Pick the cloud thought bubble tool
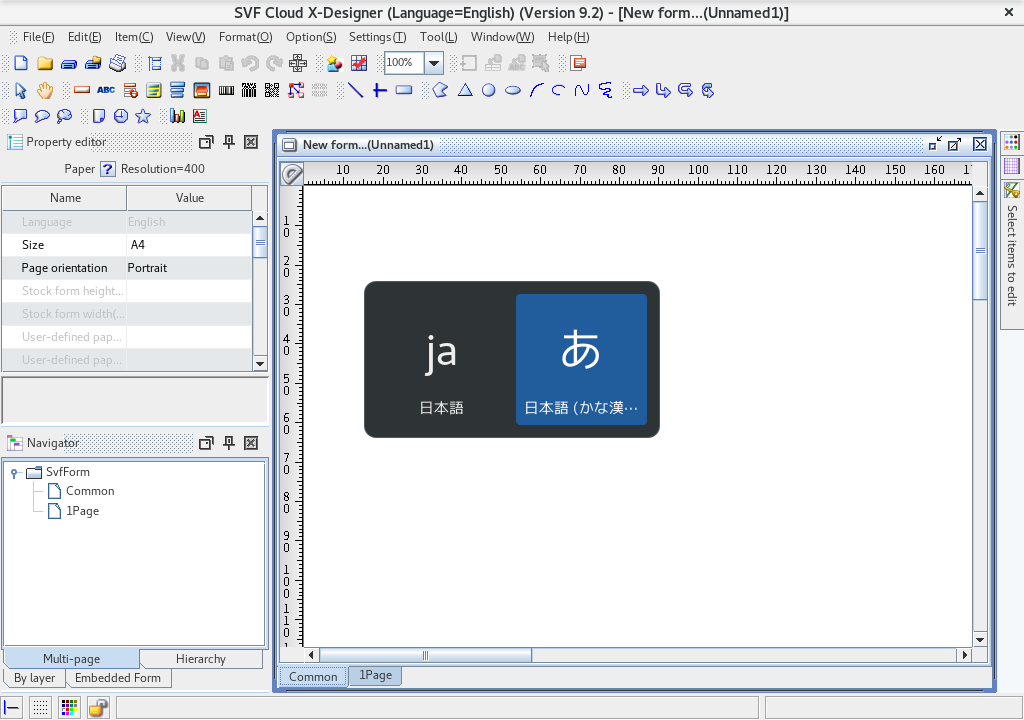Screen dimensions: 1024x720 pyautogui.click(x=64, y=116)
